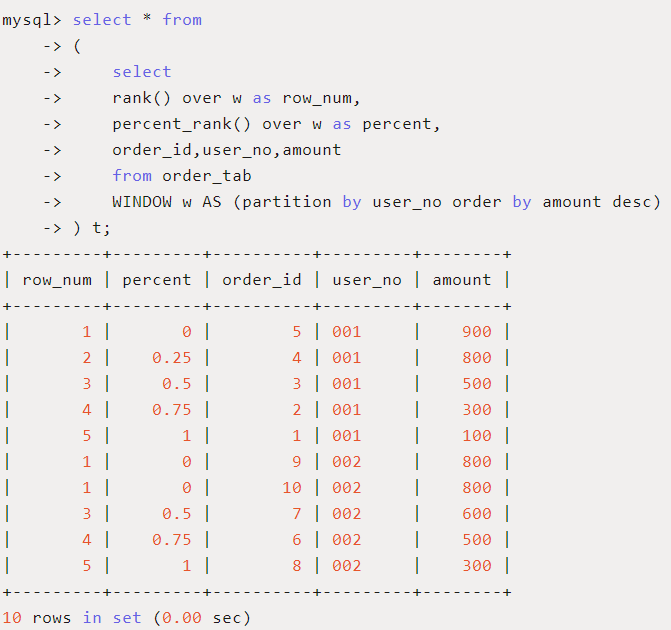The height and width of the screenshot is (630, 671).
Task: Click row_num '2' in amount 800 row for user 001
Action: 87,358
